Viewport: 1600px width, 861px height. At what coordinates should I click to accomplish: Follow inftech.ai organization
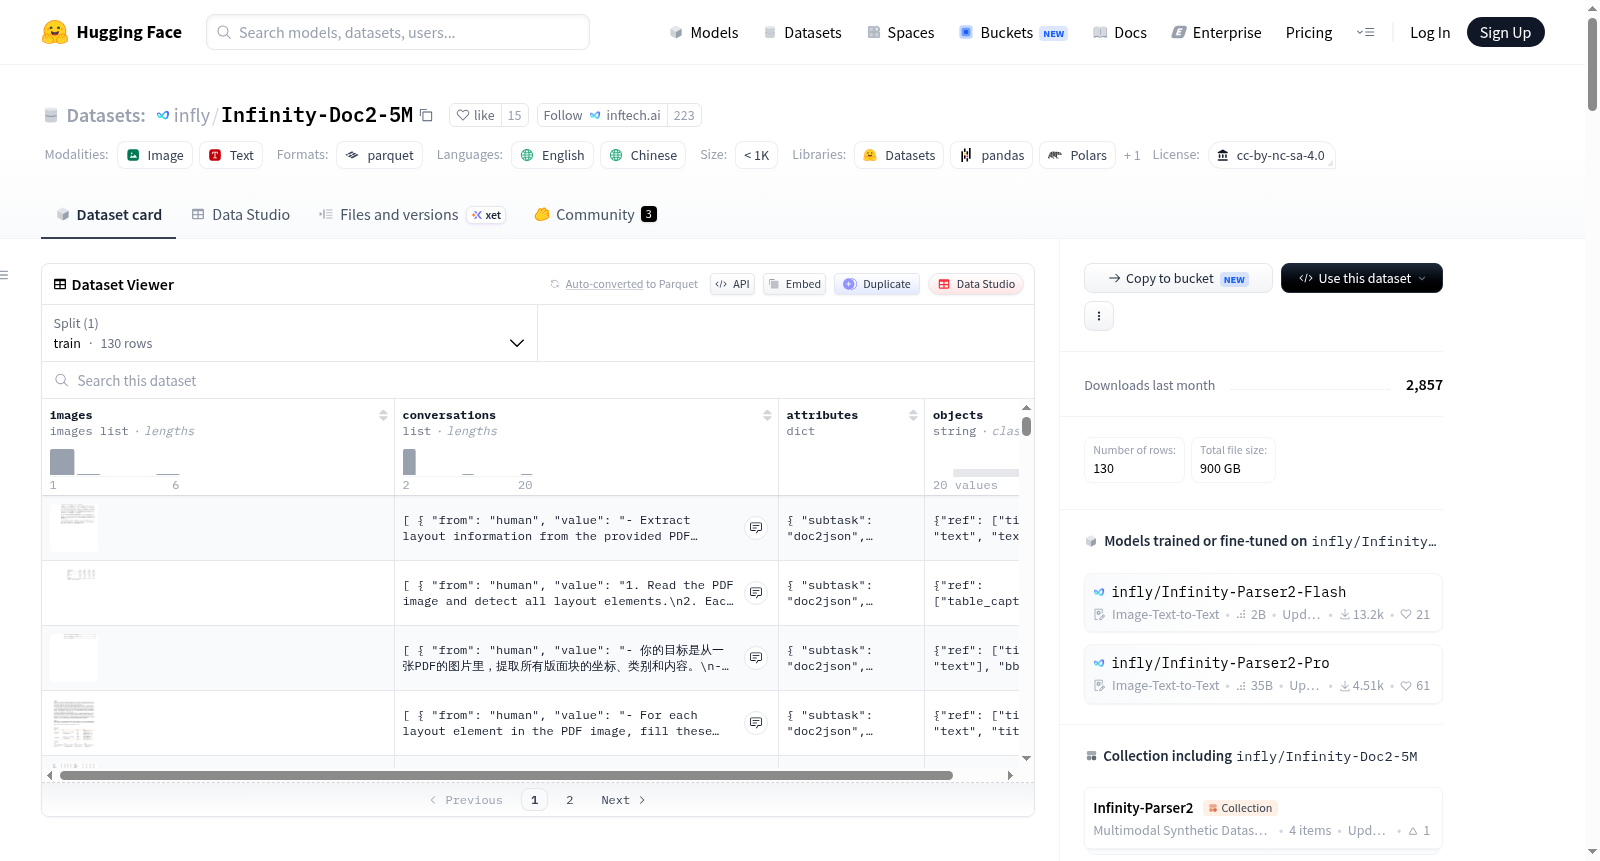(602, 115)
